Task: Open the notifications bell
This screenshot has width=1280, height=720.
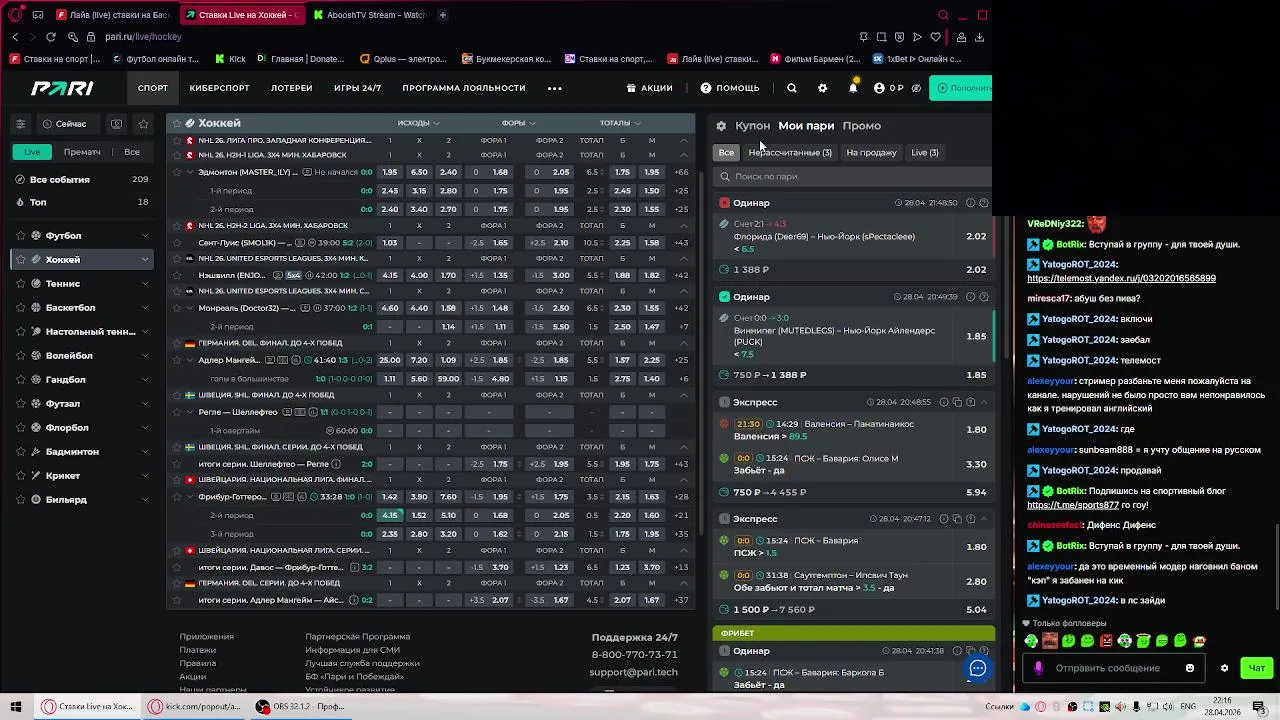Action: 853,88
